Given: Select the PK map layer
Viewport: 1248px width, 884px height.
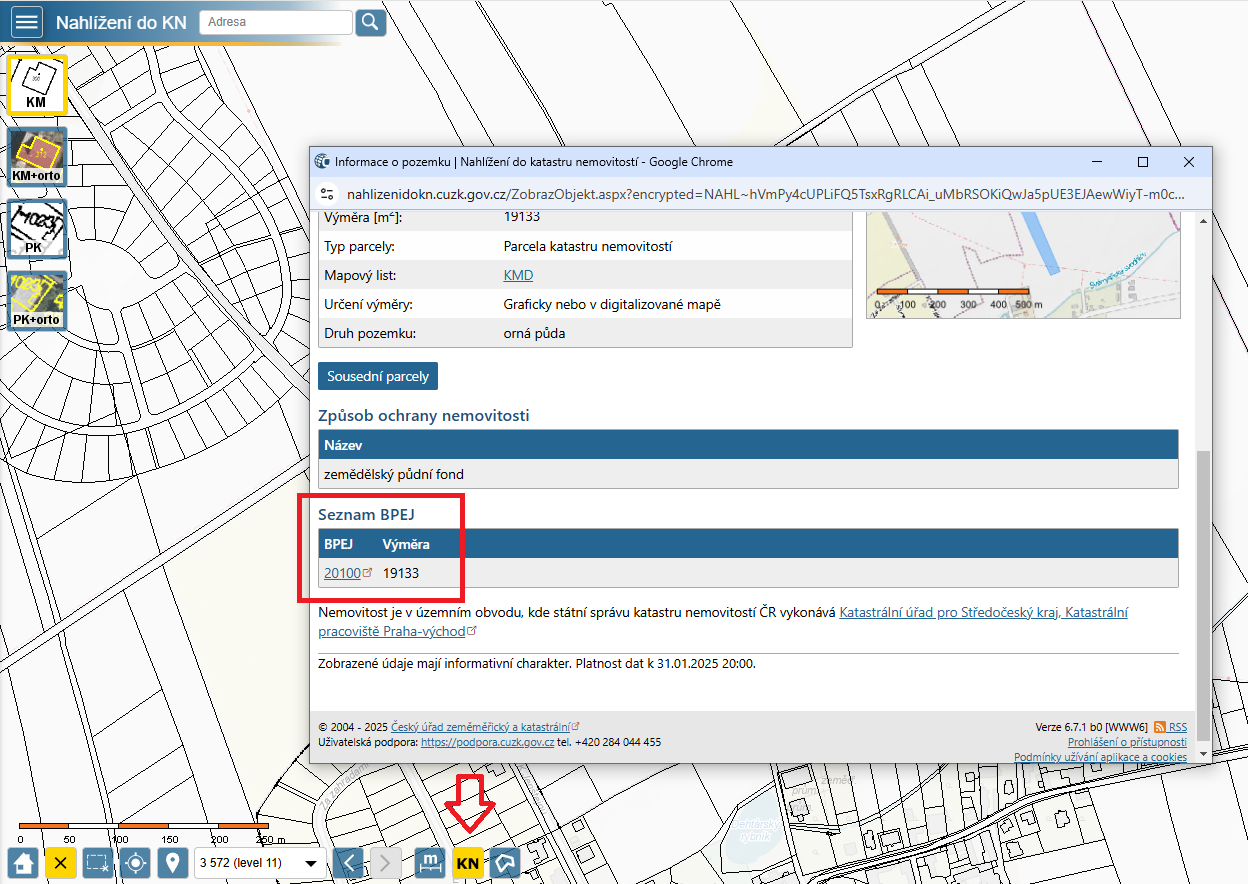Looking at the screenshot, I should tap(37, 230).
